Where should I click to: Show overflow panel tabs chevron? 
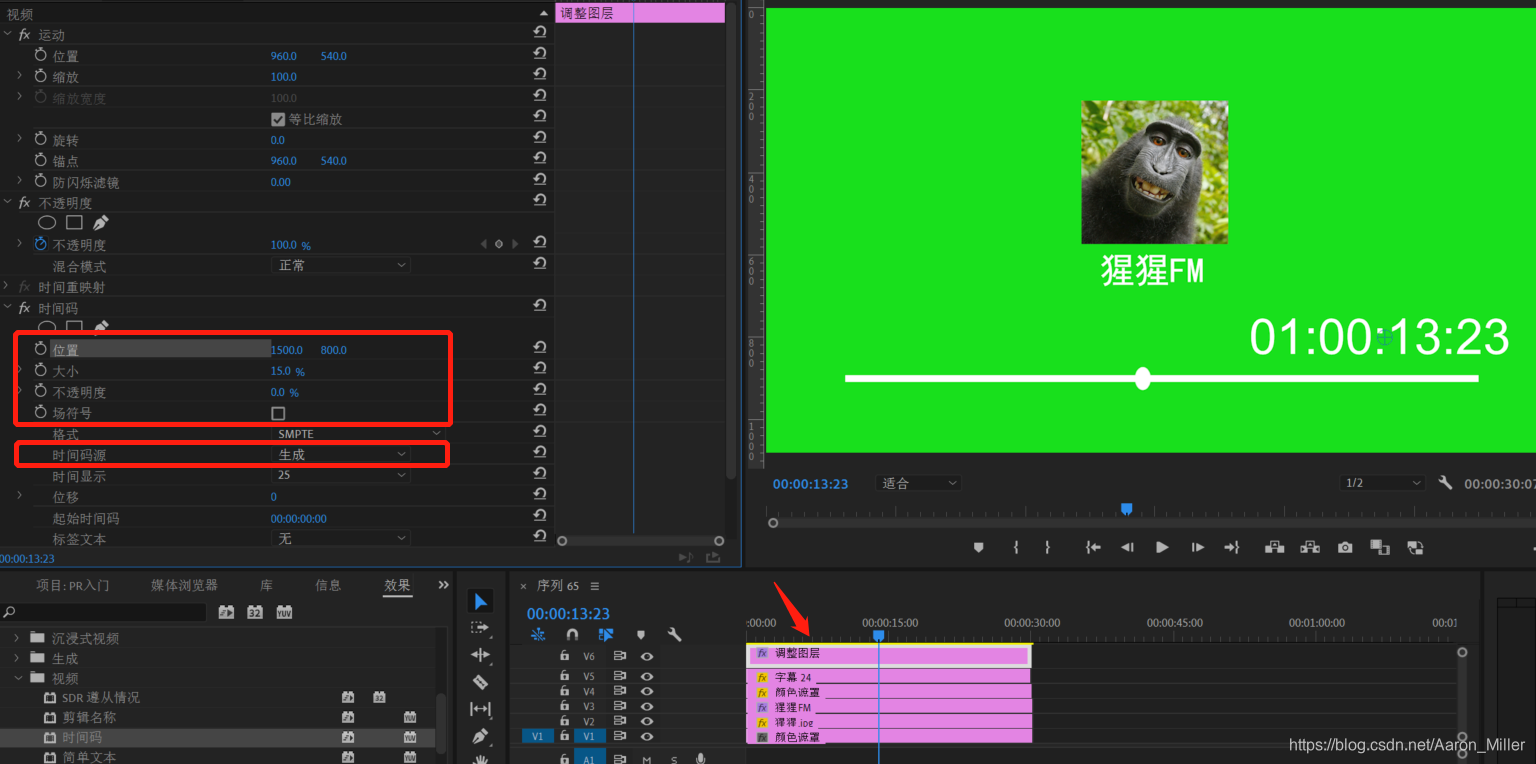coord(443,585)
